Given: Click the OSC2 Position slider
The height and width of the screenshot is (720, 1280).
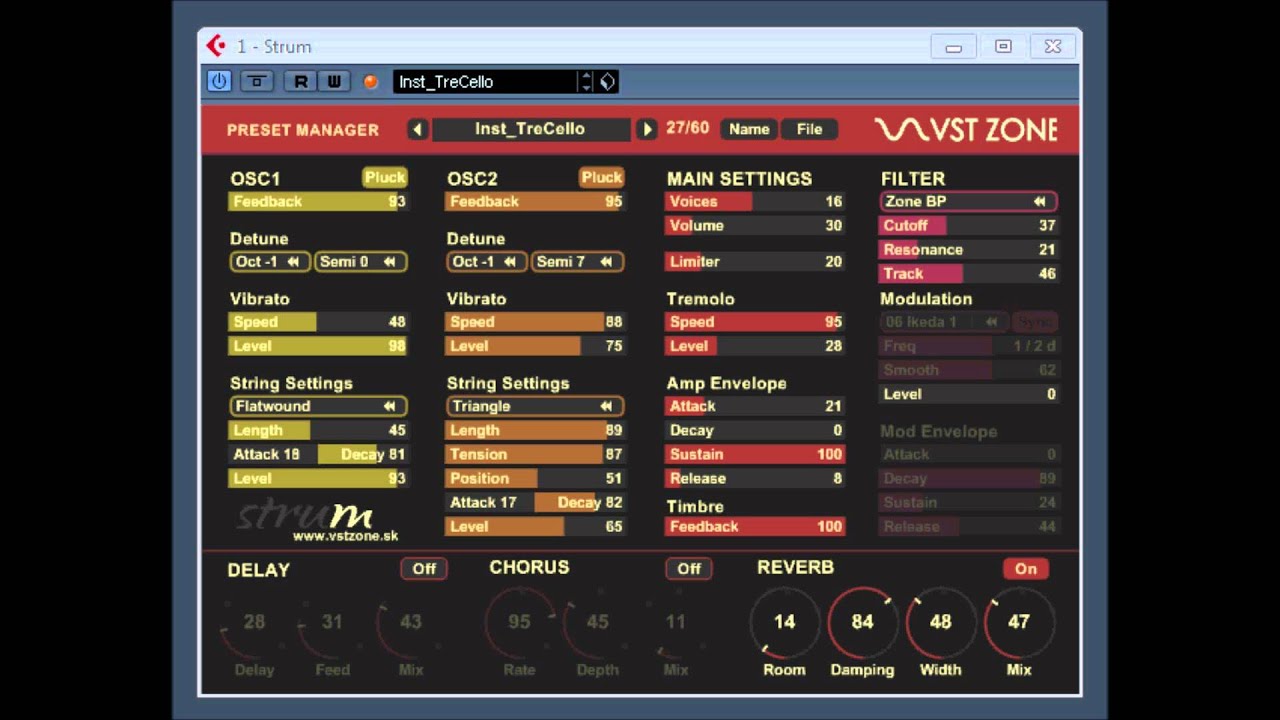Looking at the screenshot, I should point(535,478).
